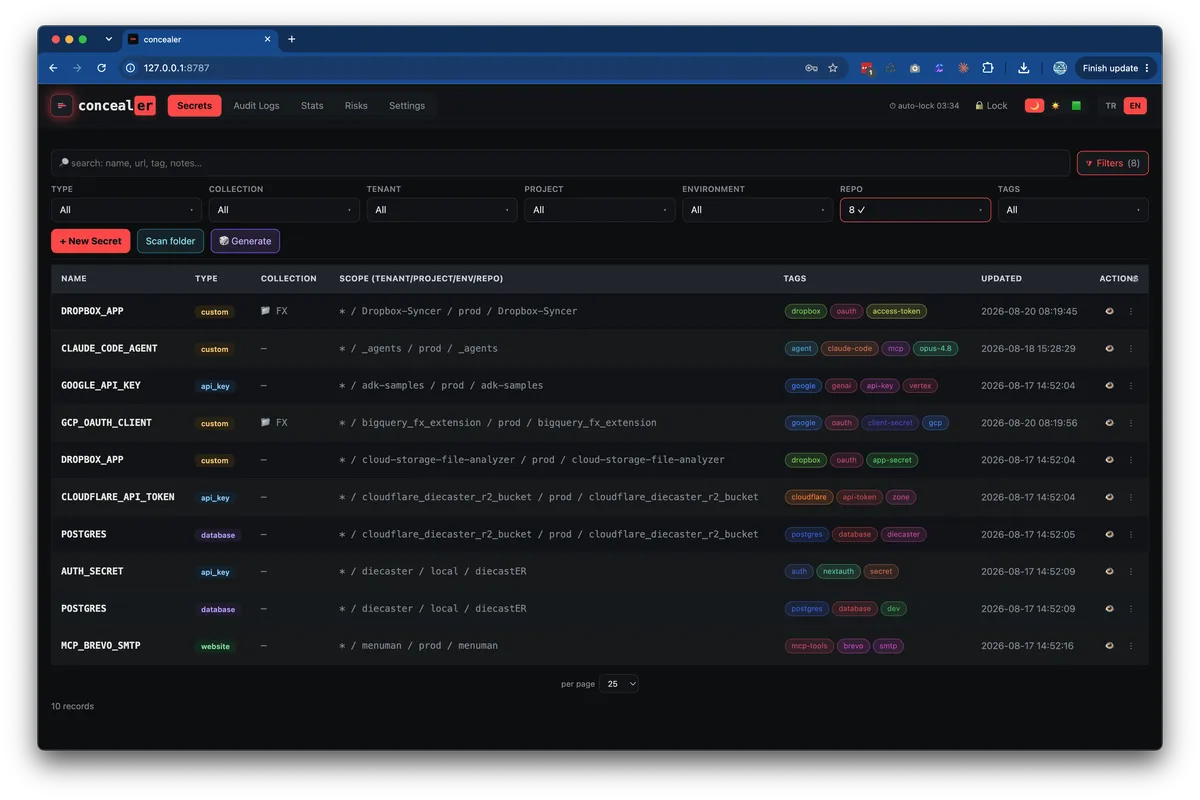Reveal MCP_BREVO_SMTP secret with eye icon
The image size is (1200, 800).
[1109, 646]
